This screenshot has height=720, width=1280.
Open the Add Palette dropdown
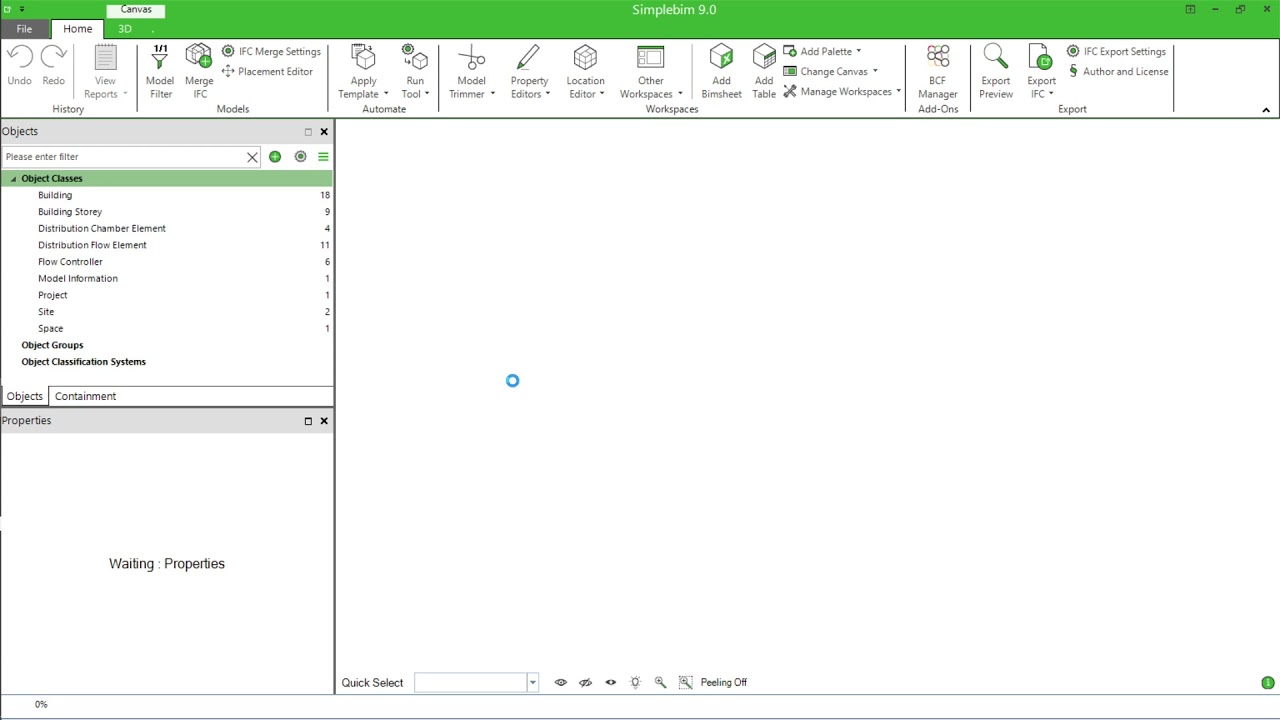[822, 51]
